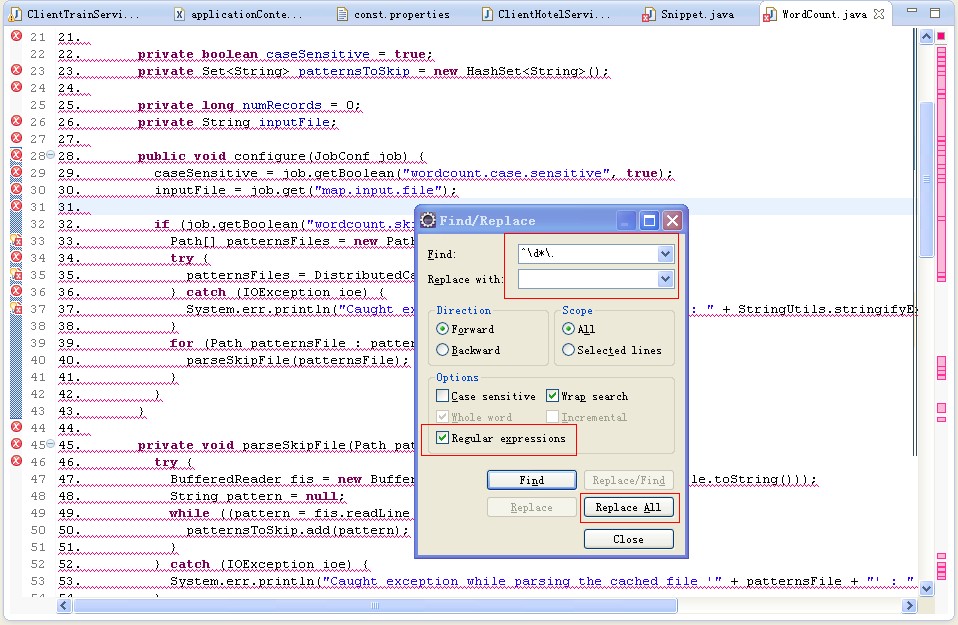958x625 pixels.
Task: Open the Find field history dropdown
Action: (x=666, y=255)
